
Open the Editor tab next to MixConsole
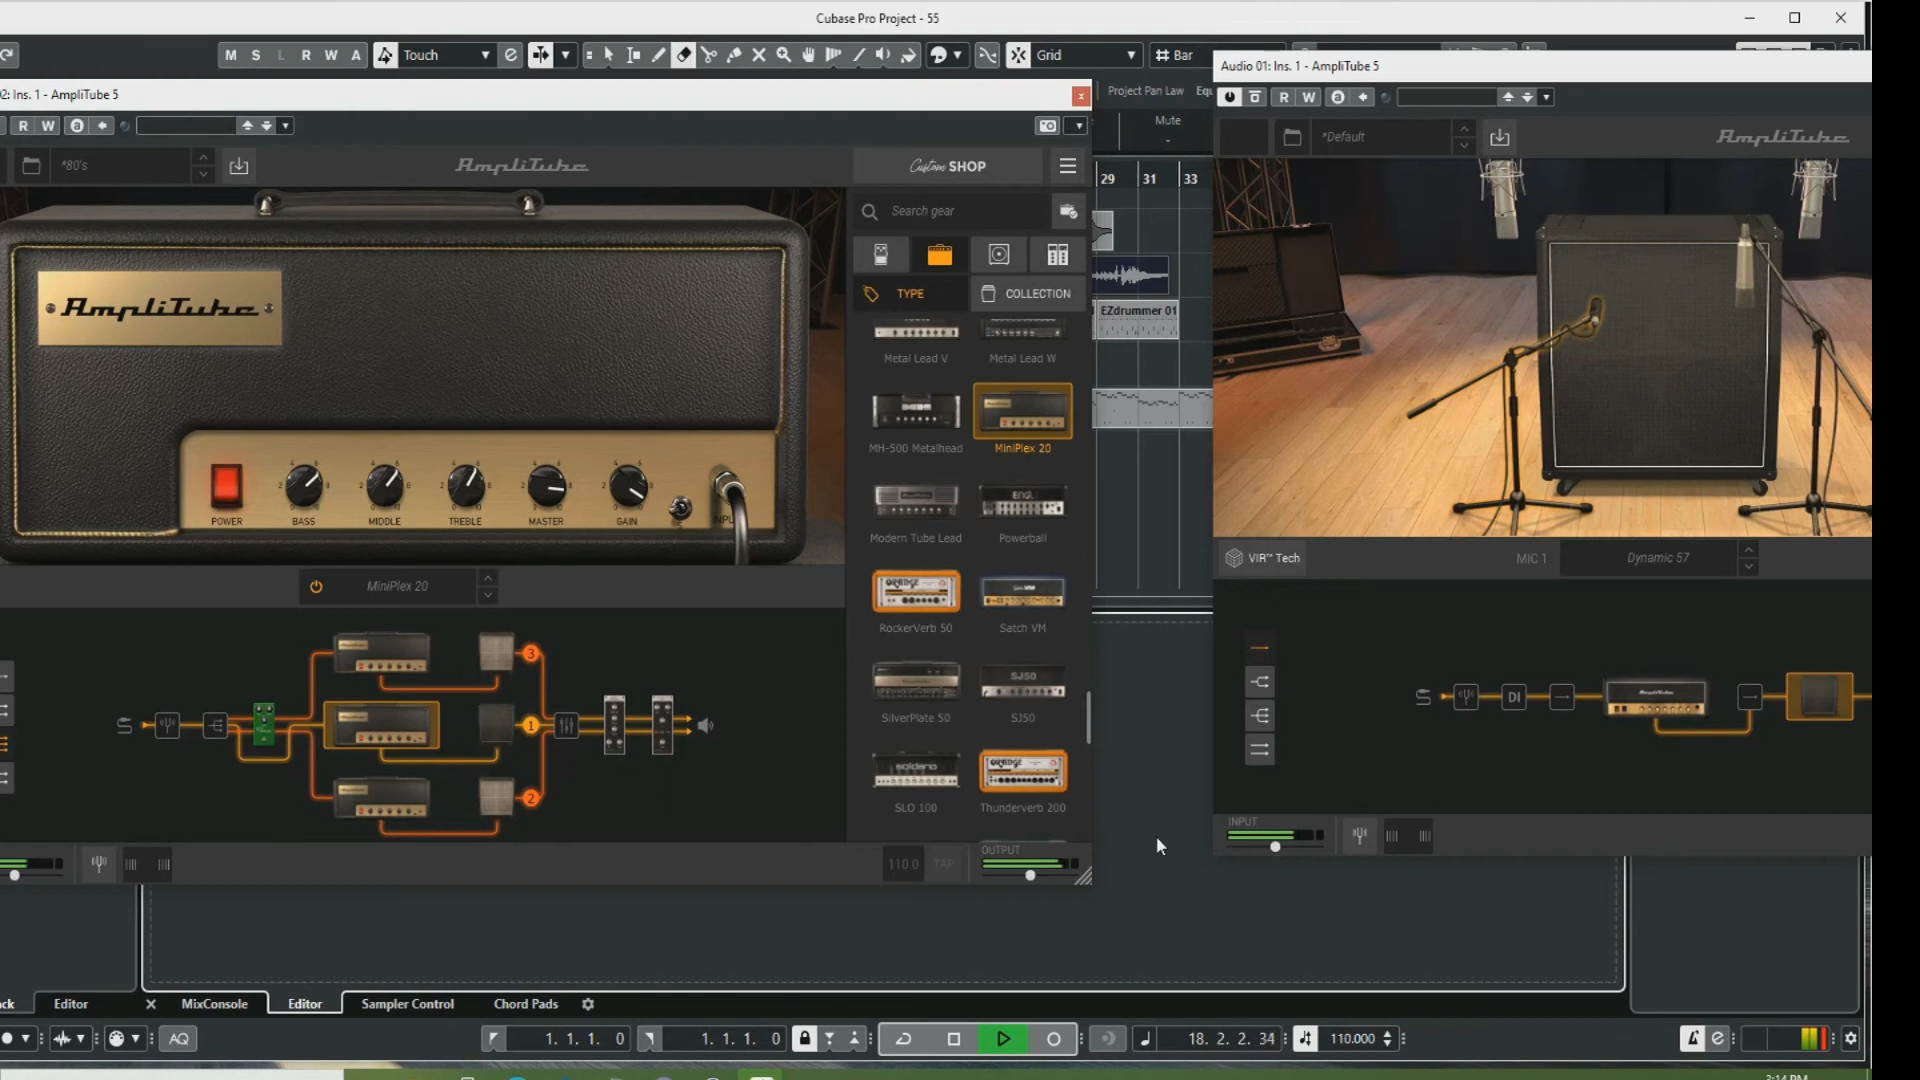[x=305, y=1004]
